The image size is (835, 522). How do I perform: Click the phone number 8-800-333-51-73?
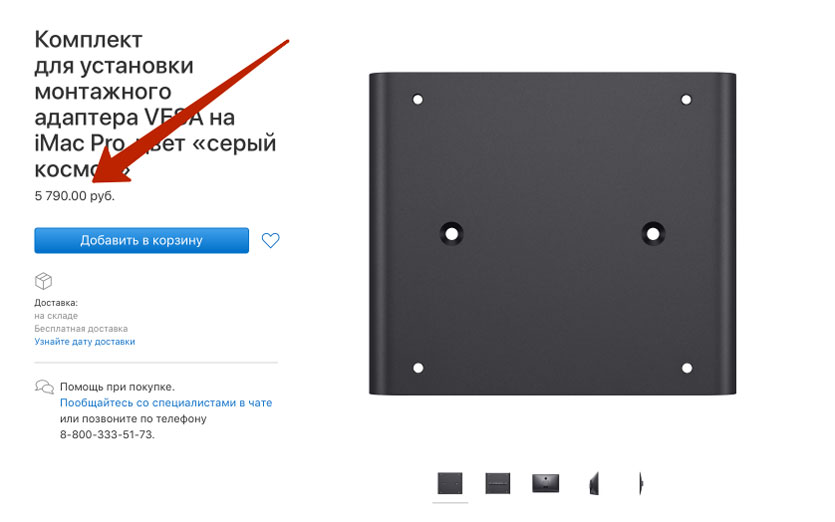click(107, 435)
